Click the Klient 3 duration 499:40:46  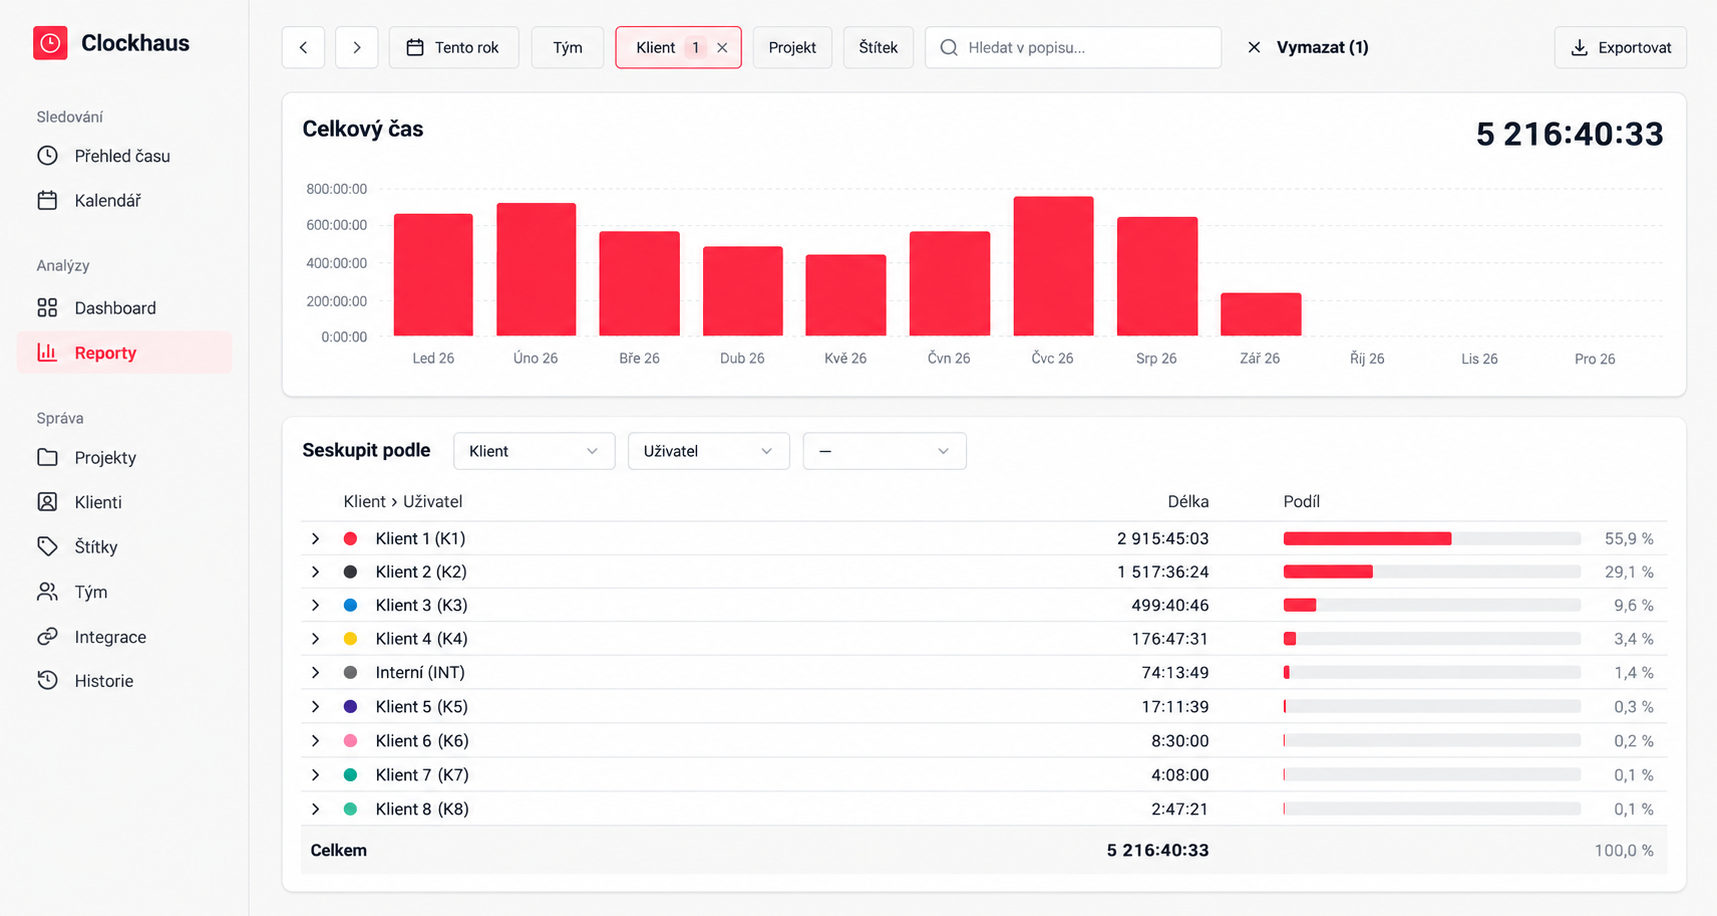(x=1170, y=605)
